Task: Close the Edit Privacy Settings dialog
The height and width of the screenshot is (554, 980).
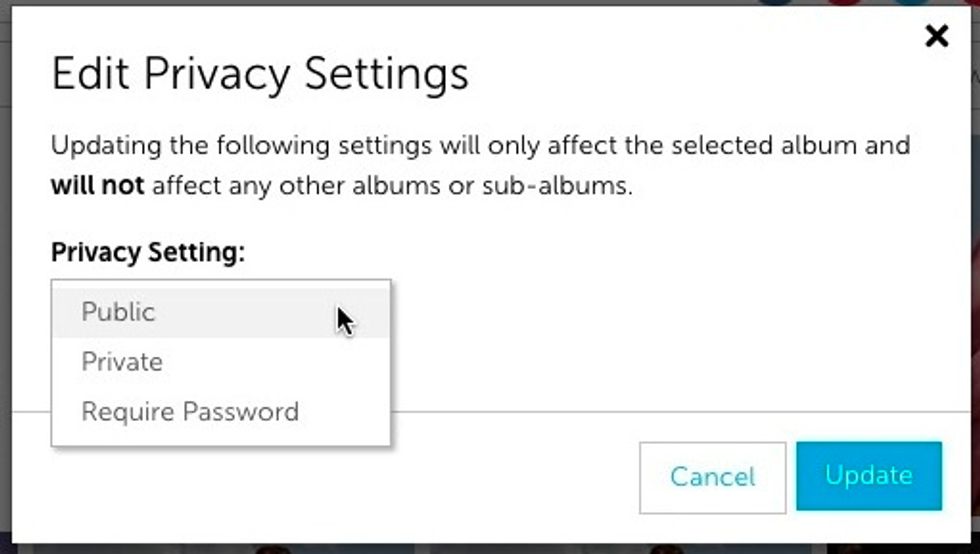Action: 936,36
